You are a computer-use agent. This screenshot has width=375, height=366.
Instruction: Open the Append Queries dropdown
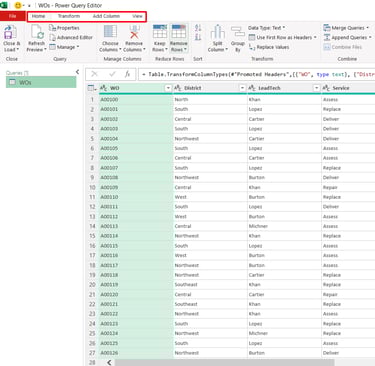tap(348, 38)
